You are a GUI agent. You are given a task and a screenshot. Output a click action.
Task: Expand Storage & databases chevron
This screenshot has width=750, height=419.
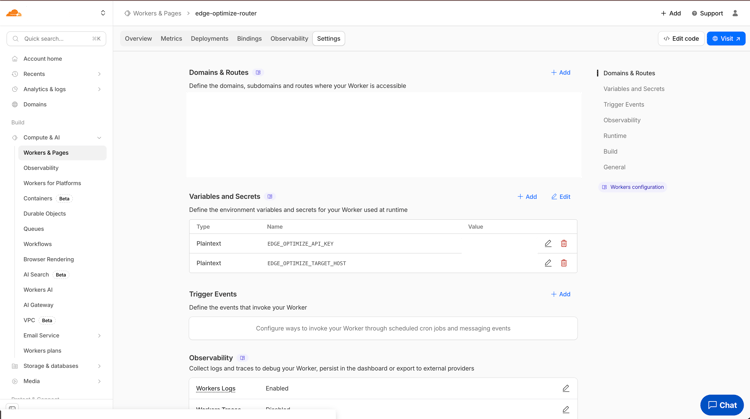pos(99,366)
